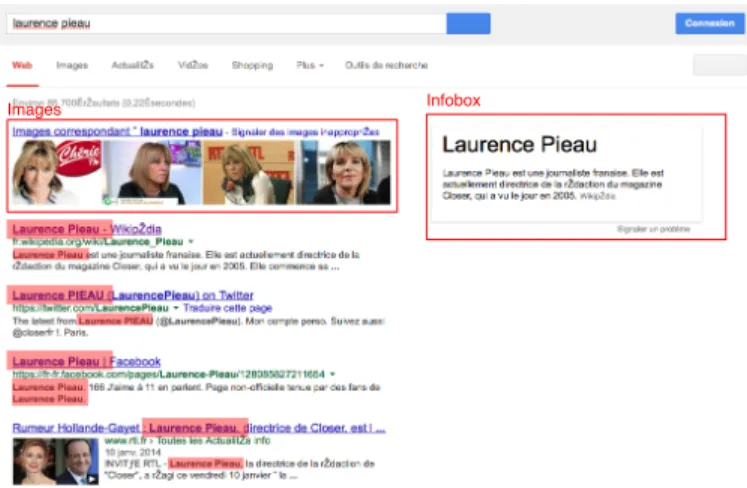
Task: Open the Rumeur Hollande-Gayet result link
Action: [199, 428]
